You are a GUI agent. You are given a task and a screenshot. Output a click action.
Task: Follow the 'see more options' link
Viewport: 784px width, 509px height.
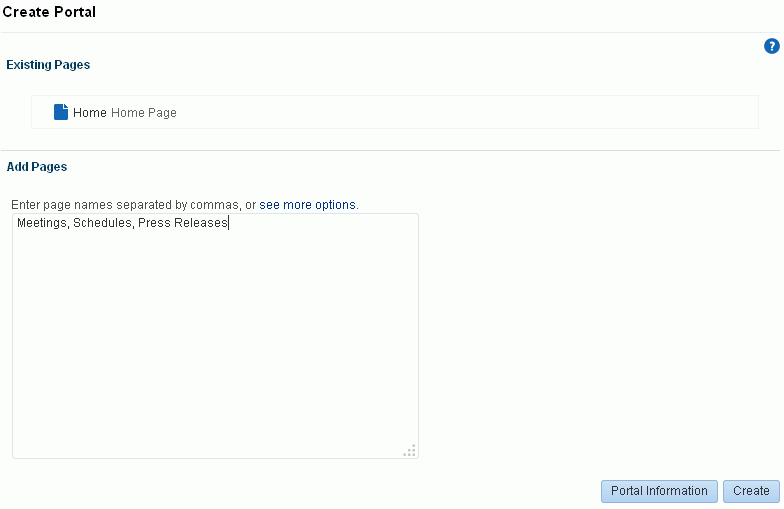point(308,205)
